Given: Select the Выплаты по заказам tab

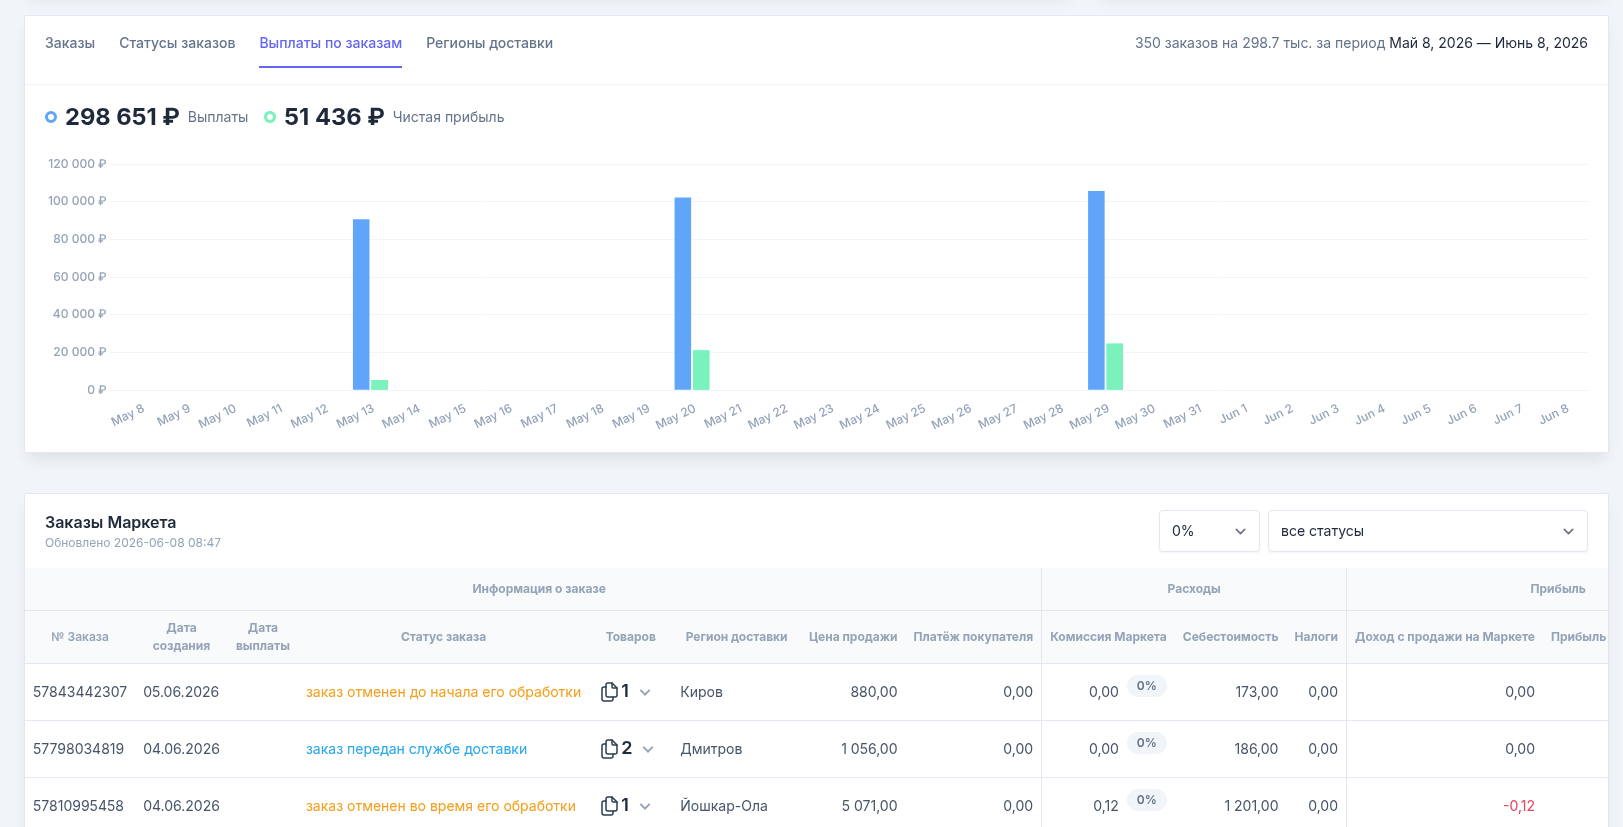Looking at the screenshot, I should click(x=330, y=43).
